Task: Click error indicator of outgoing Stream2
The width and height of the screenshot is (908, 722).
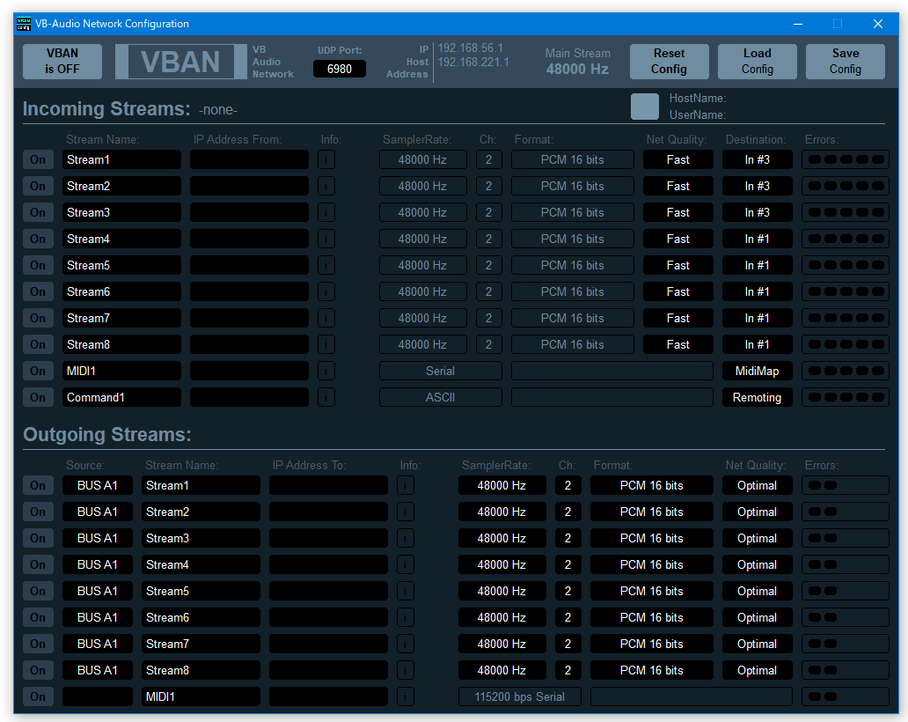Action: (845, 512)
